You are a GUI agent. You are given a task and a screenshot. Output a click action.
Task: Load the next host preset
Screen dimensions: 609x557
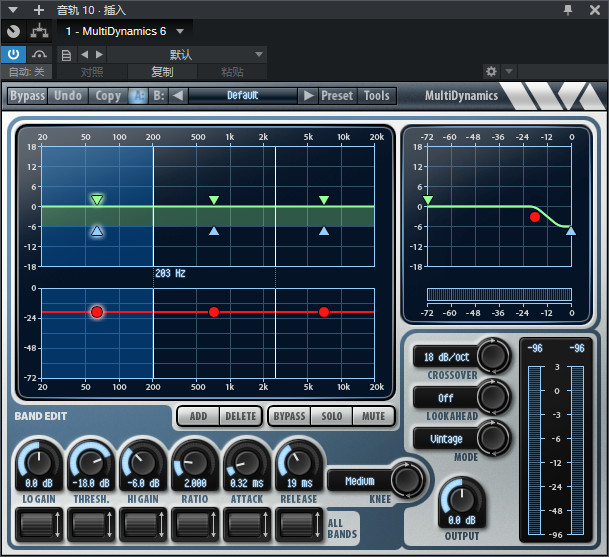click(x=99, y=54)
